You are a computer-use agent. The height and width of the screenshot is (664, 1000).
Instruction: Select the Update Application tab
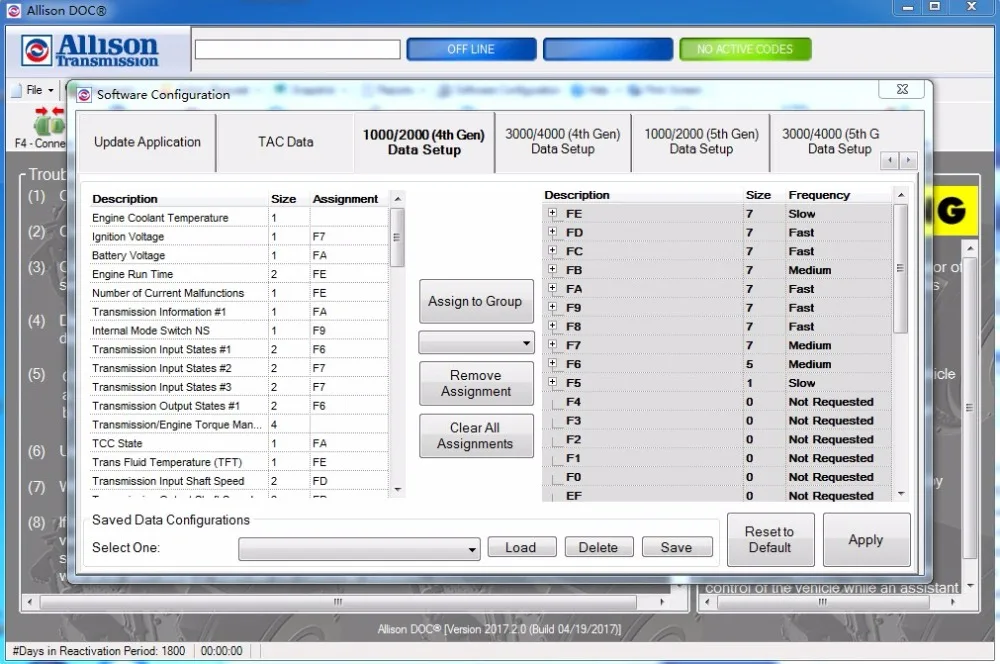(x=146, y=142)
